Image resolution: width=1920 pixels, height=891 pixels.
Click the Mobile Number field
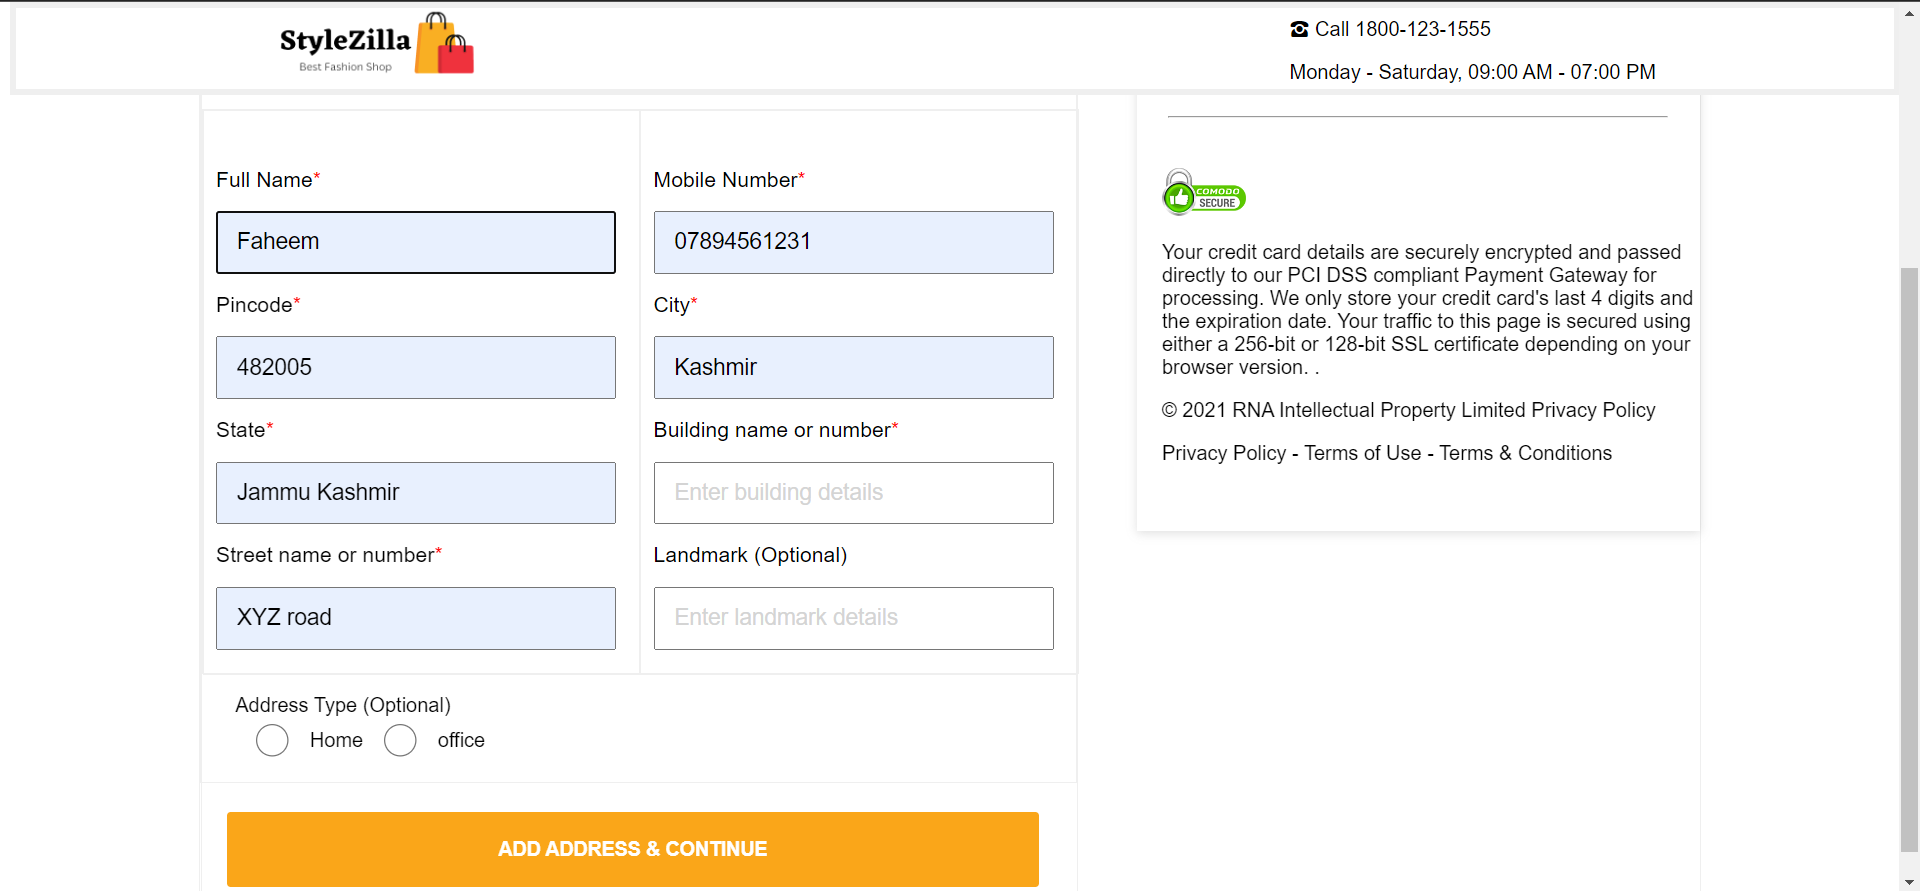(x=853, y=242)
